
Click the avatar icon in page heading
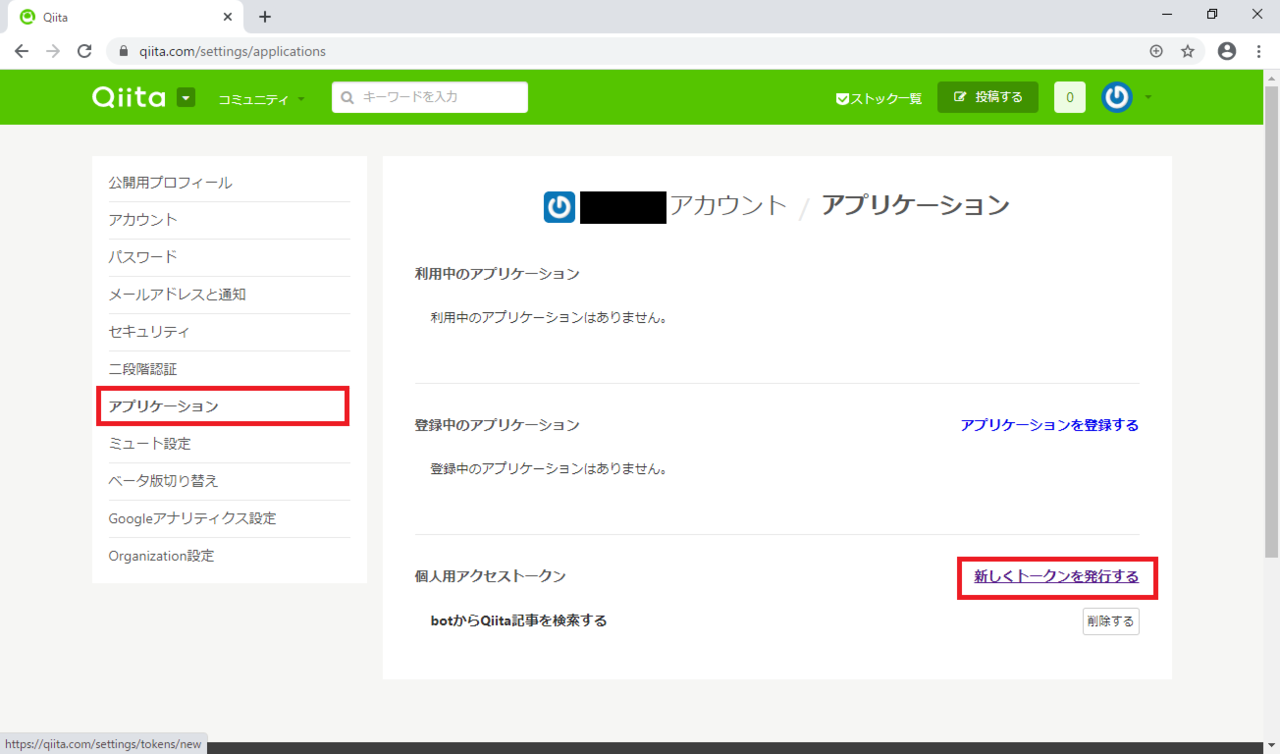559,207
